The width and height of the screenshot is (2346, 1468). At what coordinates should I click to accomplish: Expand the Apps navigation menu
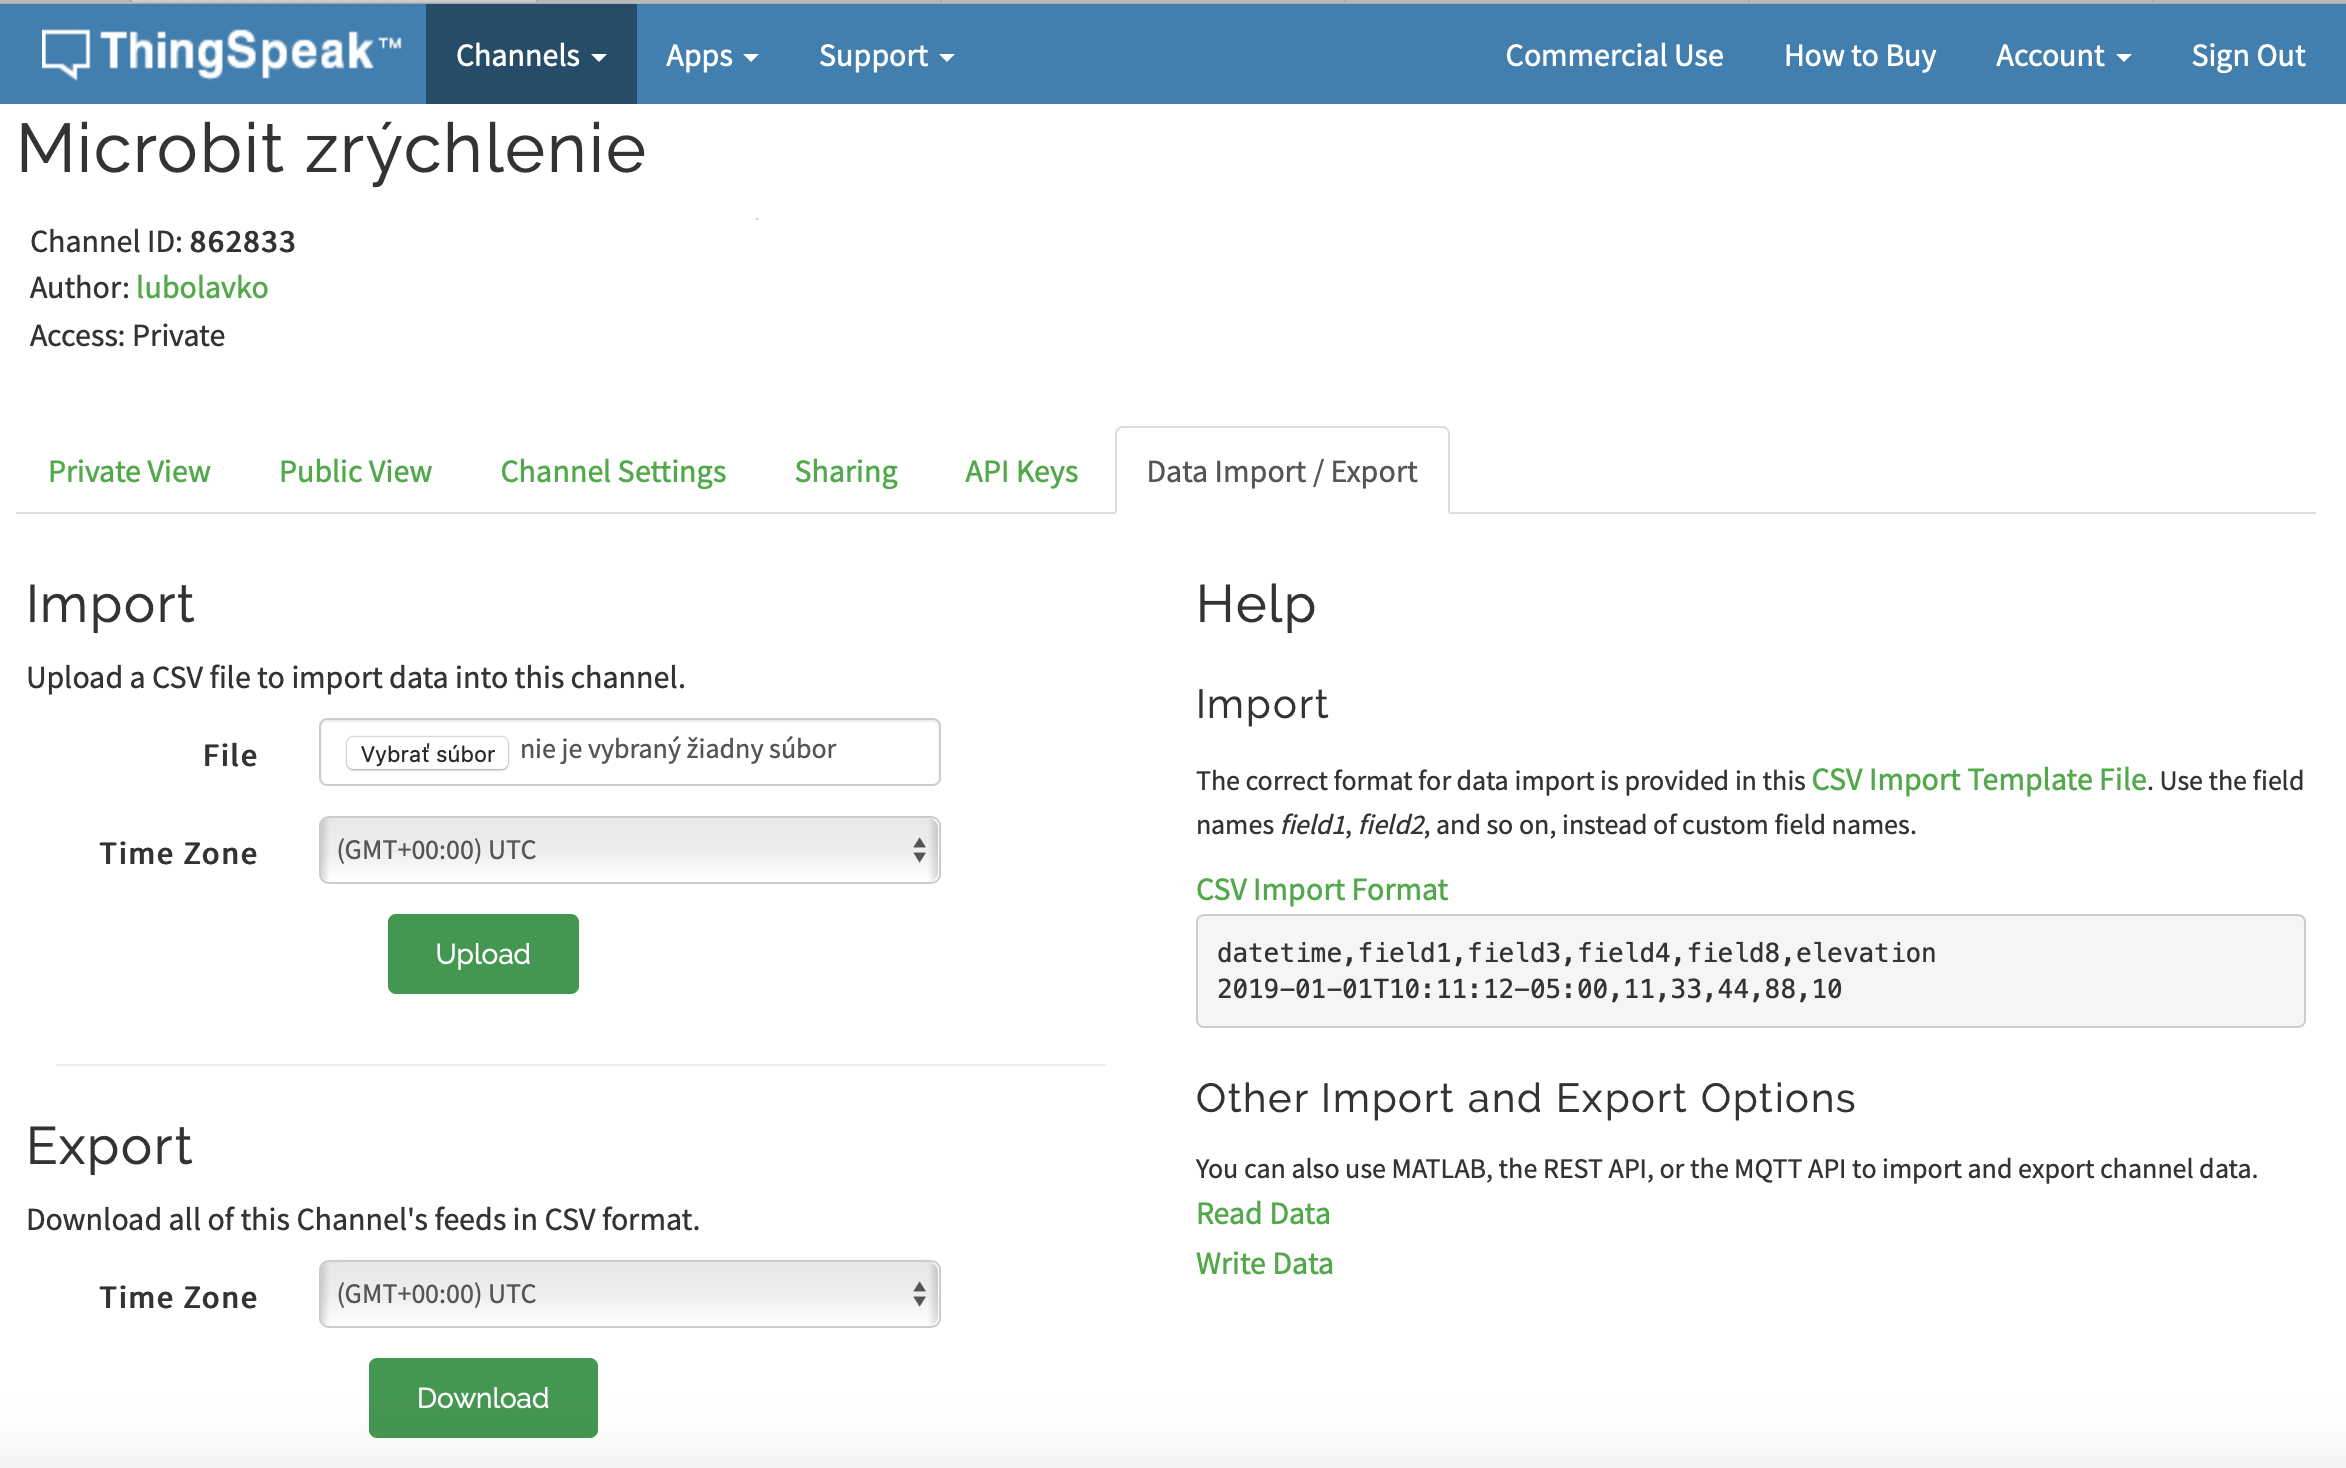point(711,55)
